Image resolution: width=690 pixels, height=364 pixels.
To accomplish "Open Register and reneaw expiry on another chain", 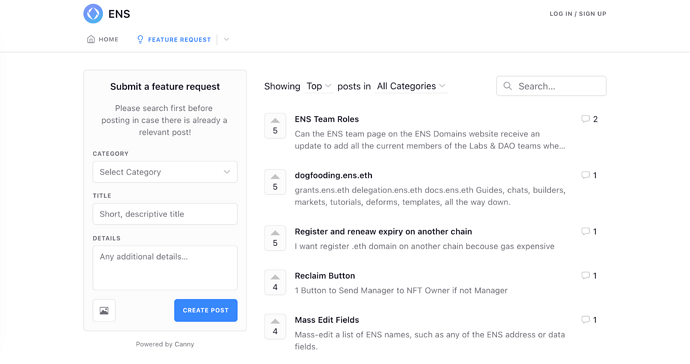I will [383, 232].
